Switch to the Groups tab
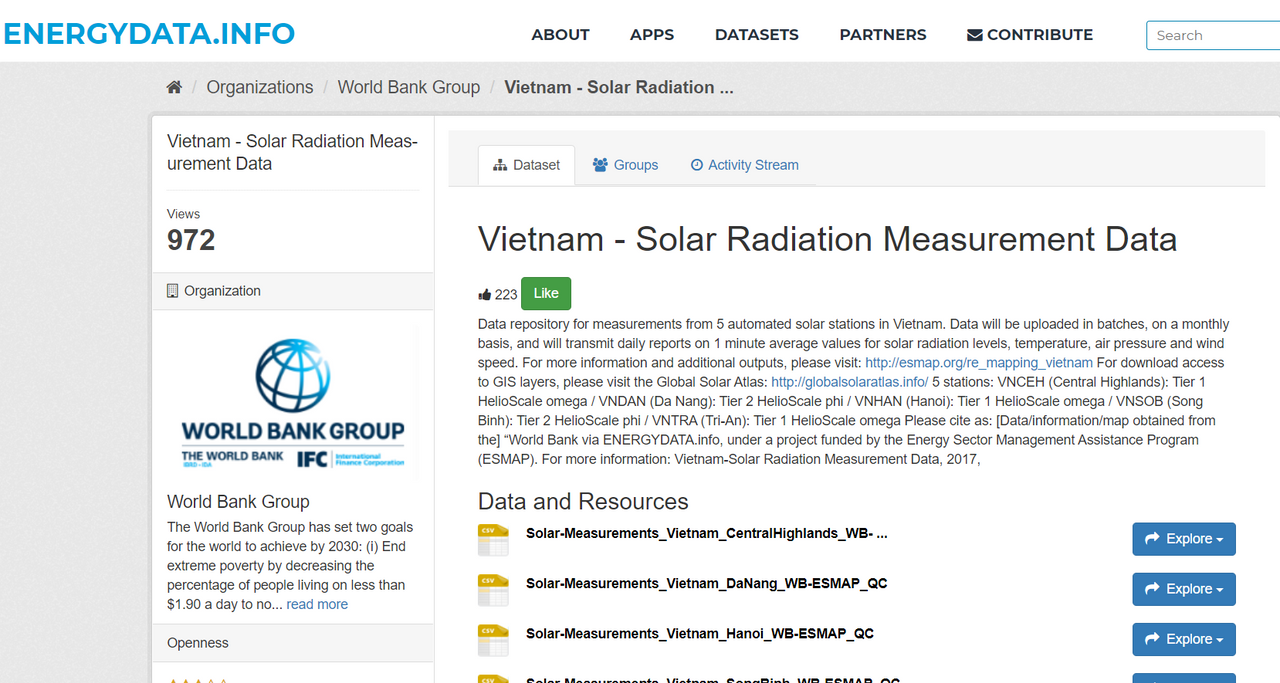The width and height of the screenshot is (1280, 683). (x=625, y=165)
